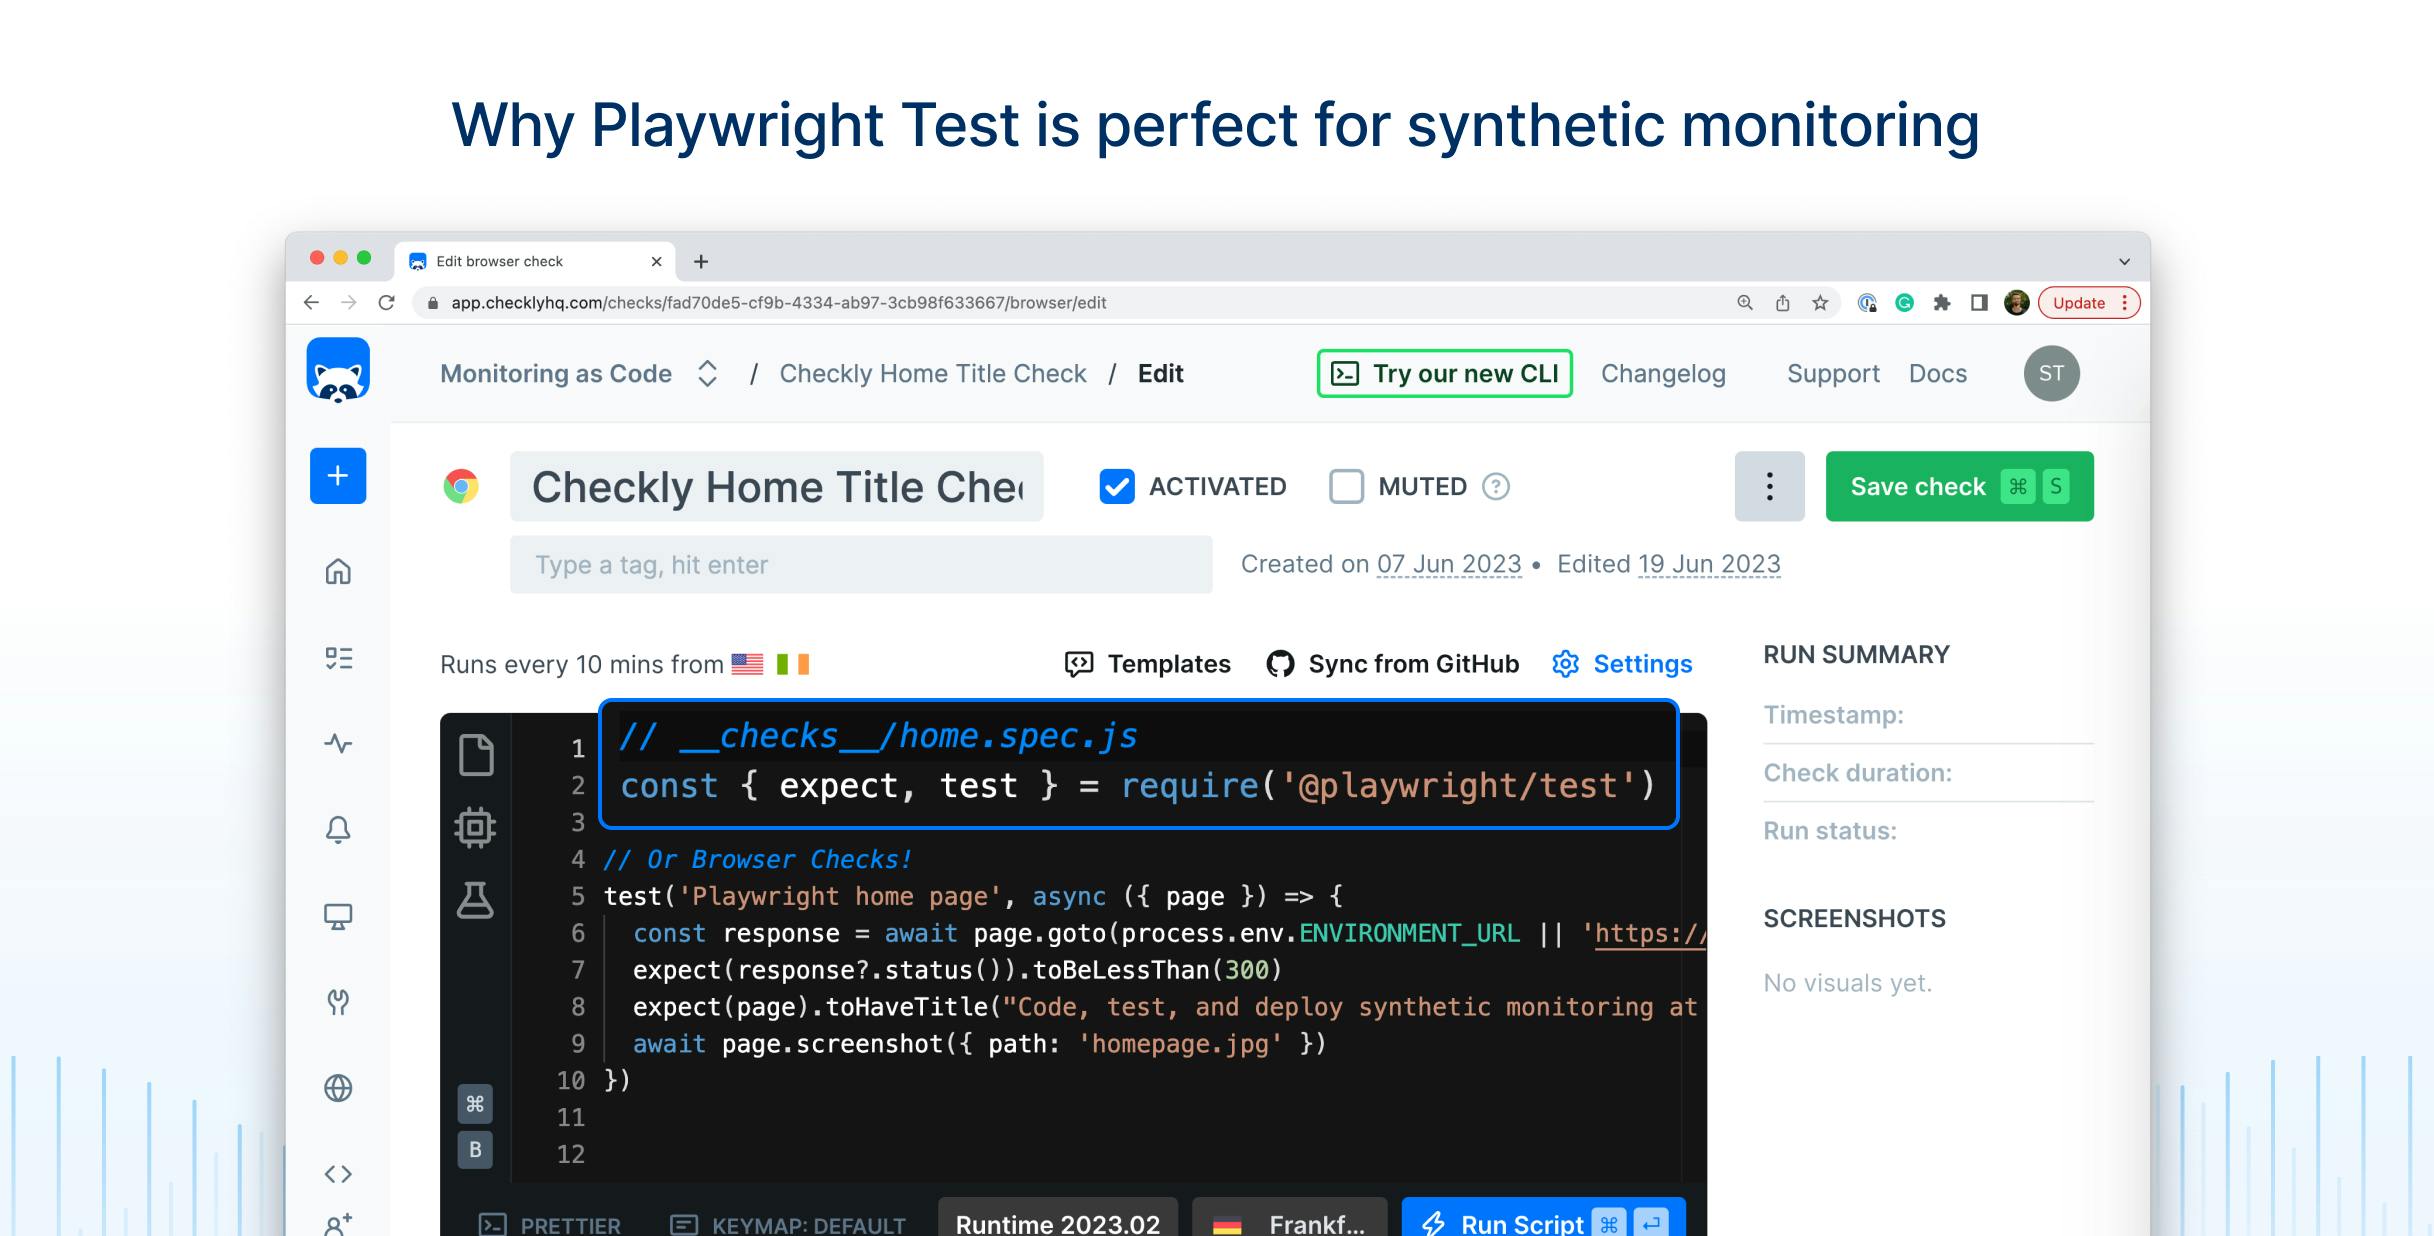
Task: Select the private locations globe icon
Action: point(338,1088)
